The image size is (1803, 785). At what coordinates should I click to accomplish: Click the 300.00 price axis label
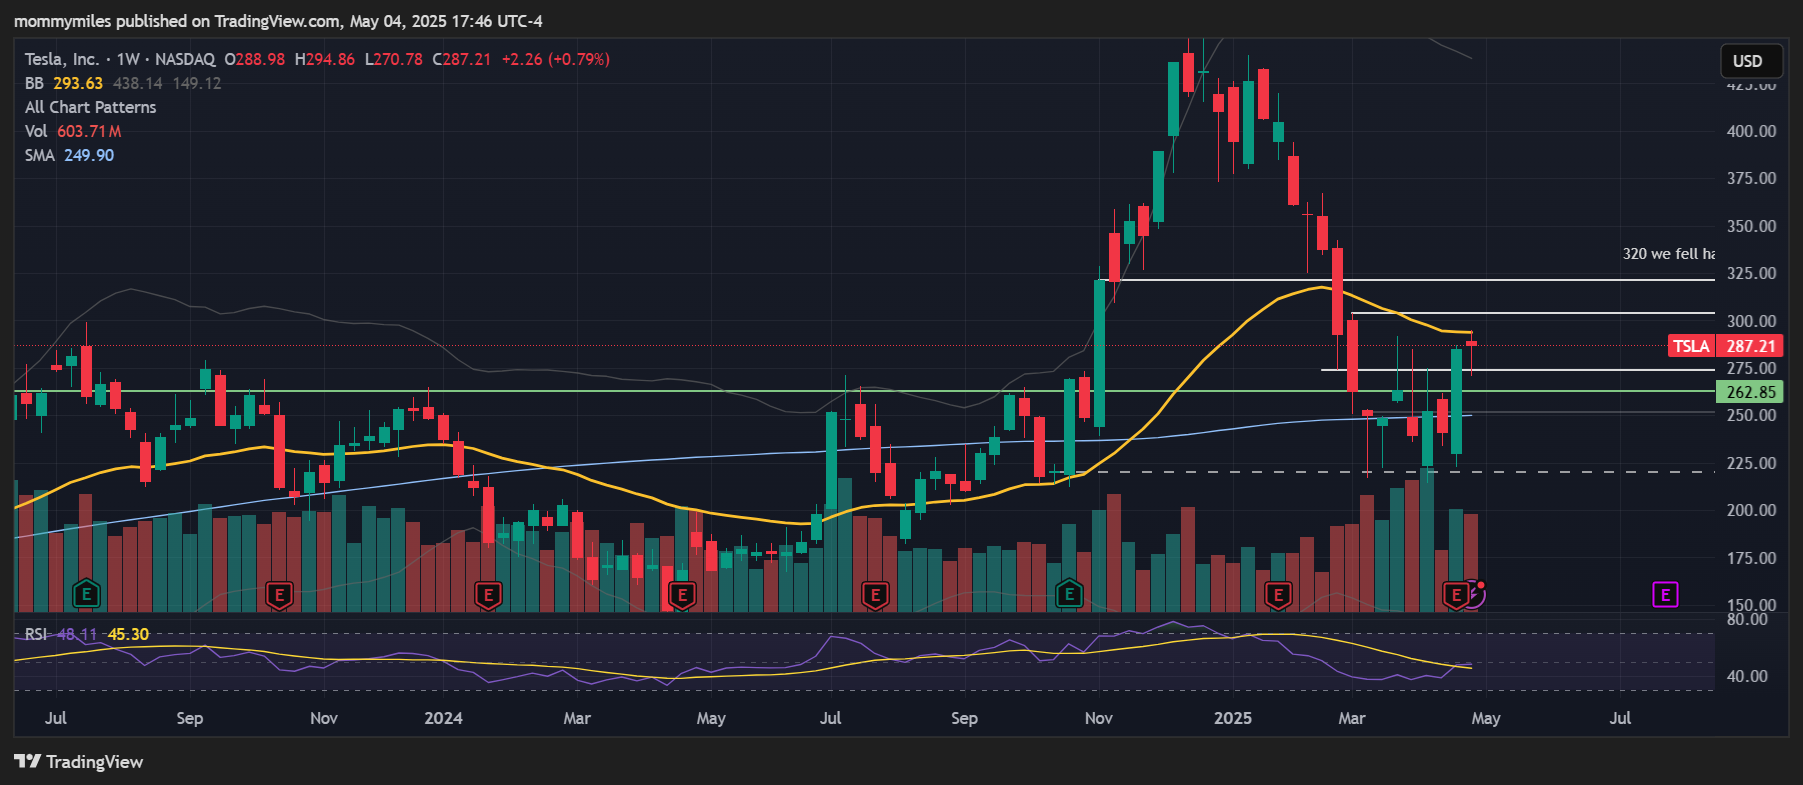[1751, 321]
